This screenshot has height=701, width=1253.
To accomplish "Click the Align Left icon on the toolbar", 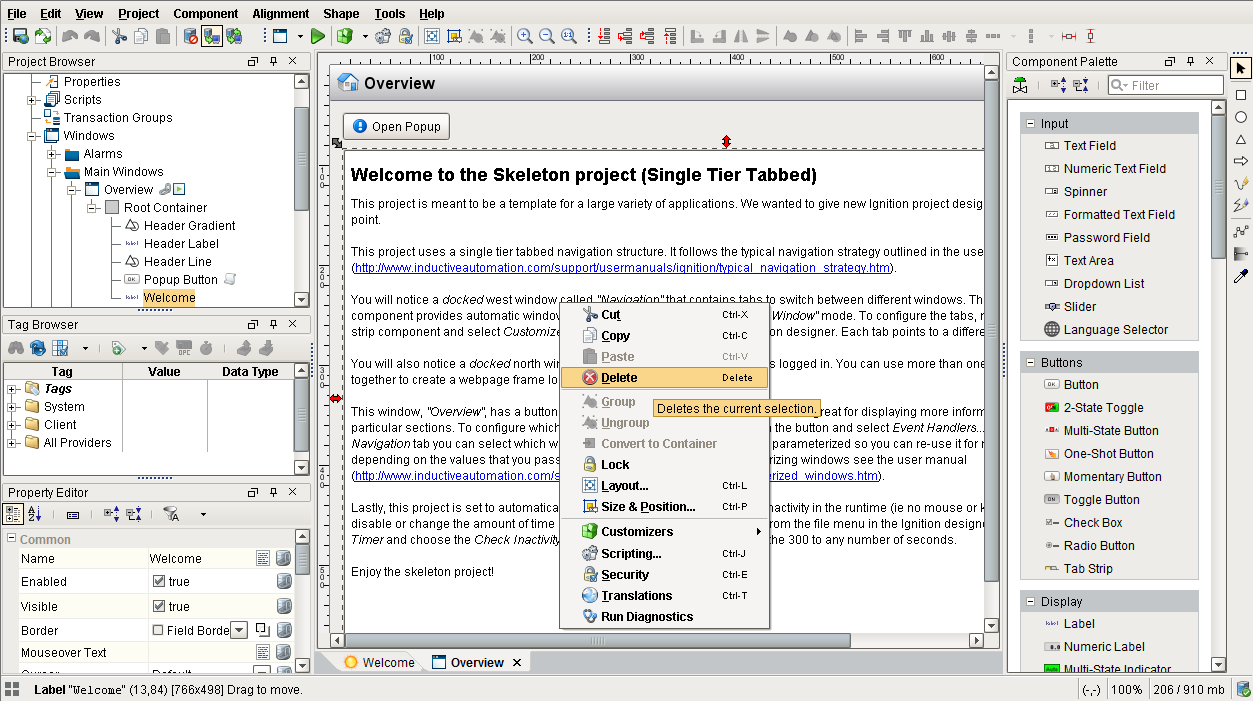I will tap(862, 34).
